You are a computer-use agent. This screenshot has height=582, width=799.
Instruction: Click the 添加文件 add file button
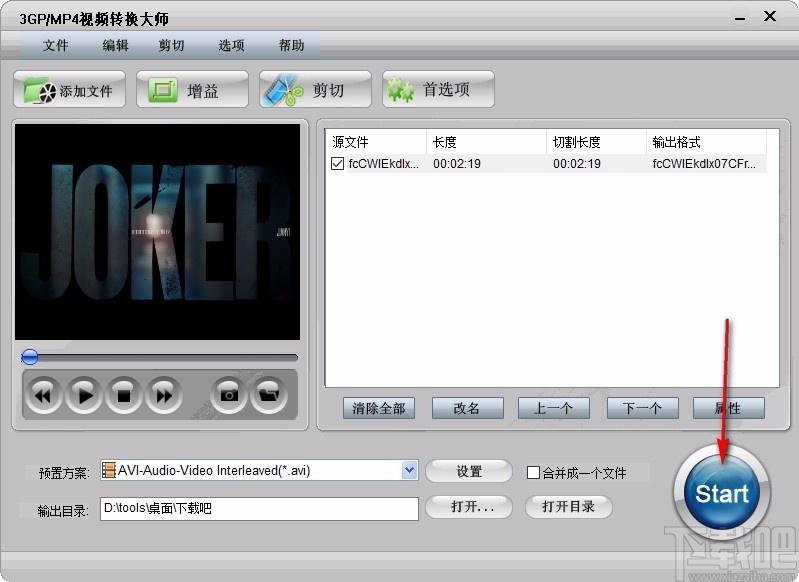click(x=69, y=90)
